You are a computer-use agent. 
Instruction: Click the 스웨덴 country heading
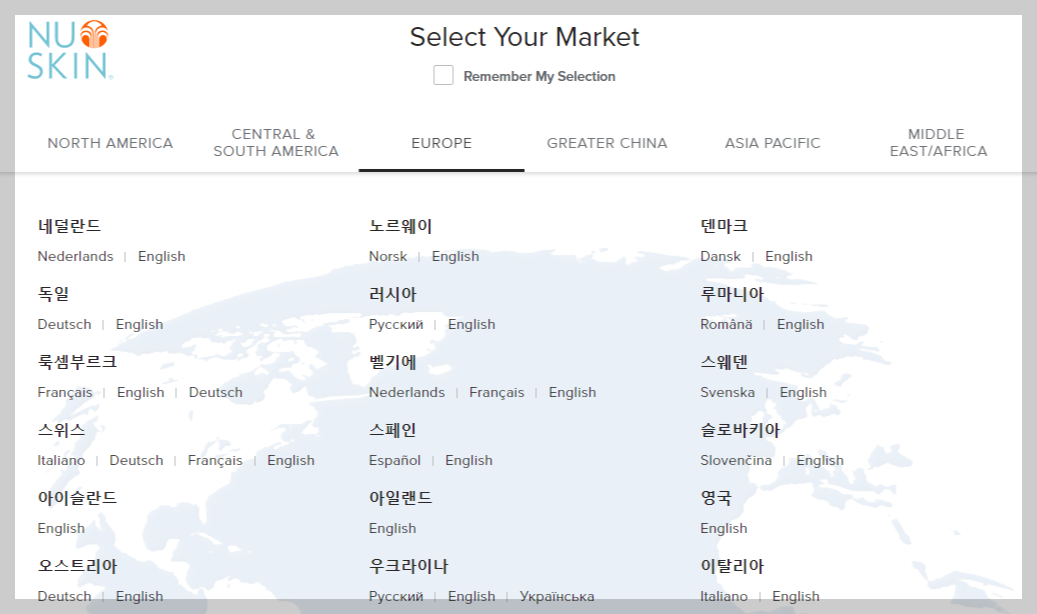click(724, 362)
